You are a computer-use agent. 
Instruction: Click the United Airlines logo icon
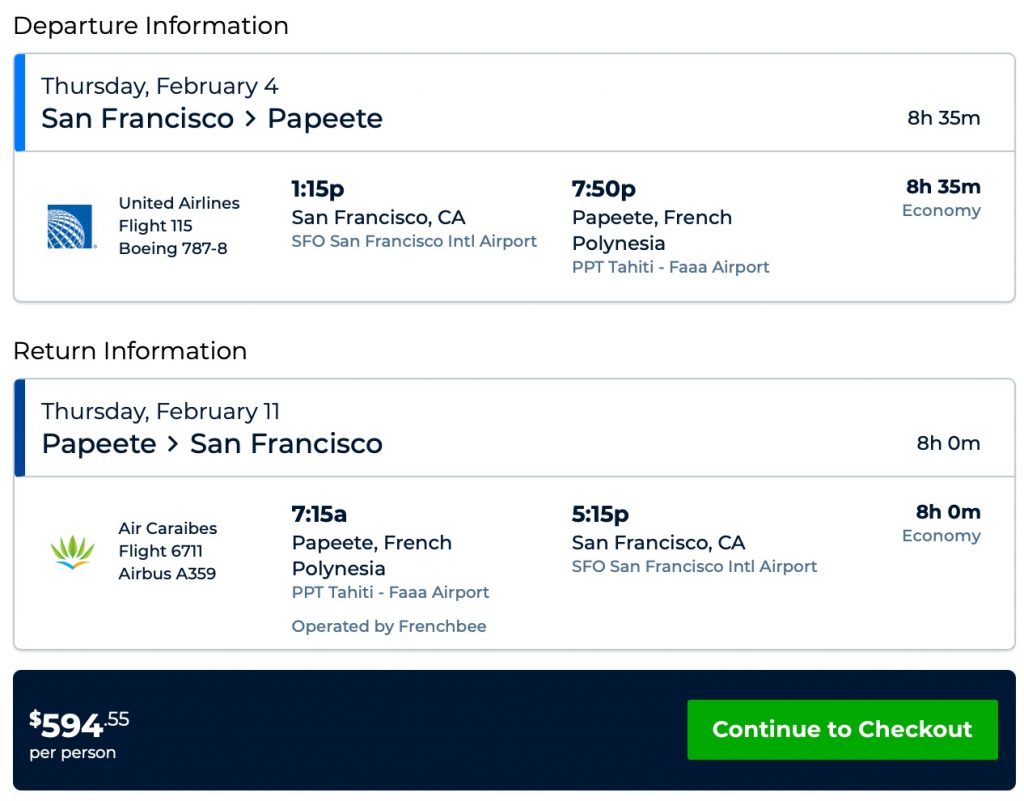[71, 227]
